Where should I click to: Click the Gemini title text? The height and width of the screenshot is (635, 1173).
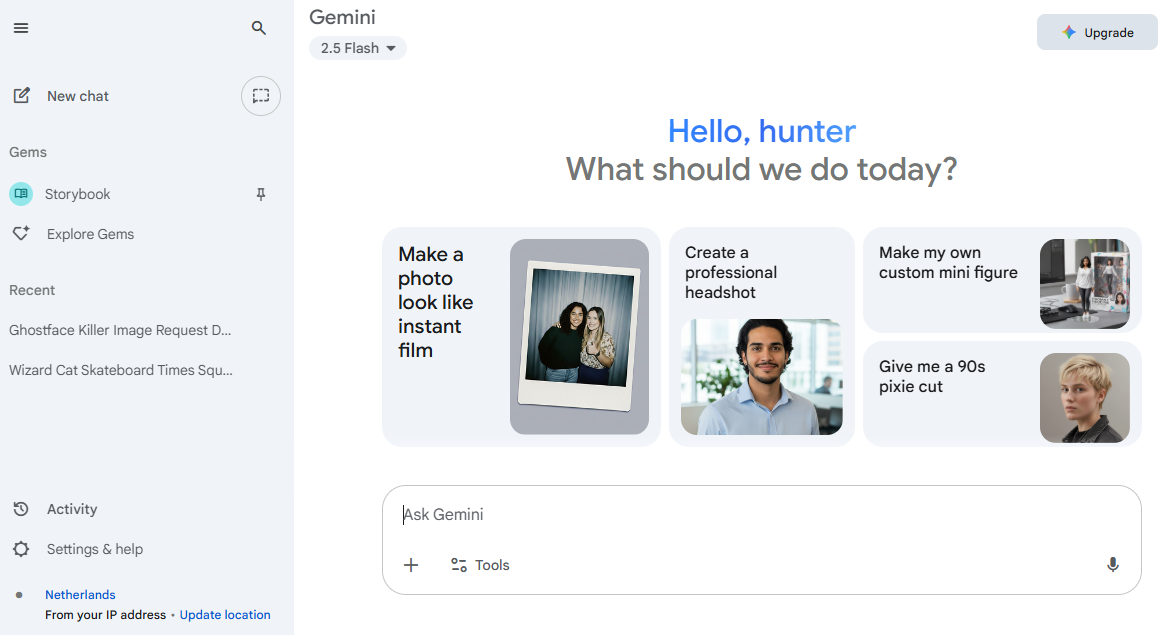(343, 17)
